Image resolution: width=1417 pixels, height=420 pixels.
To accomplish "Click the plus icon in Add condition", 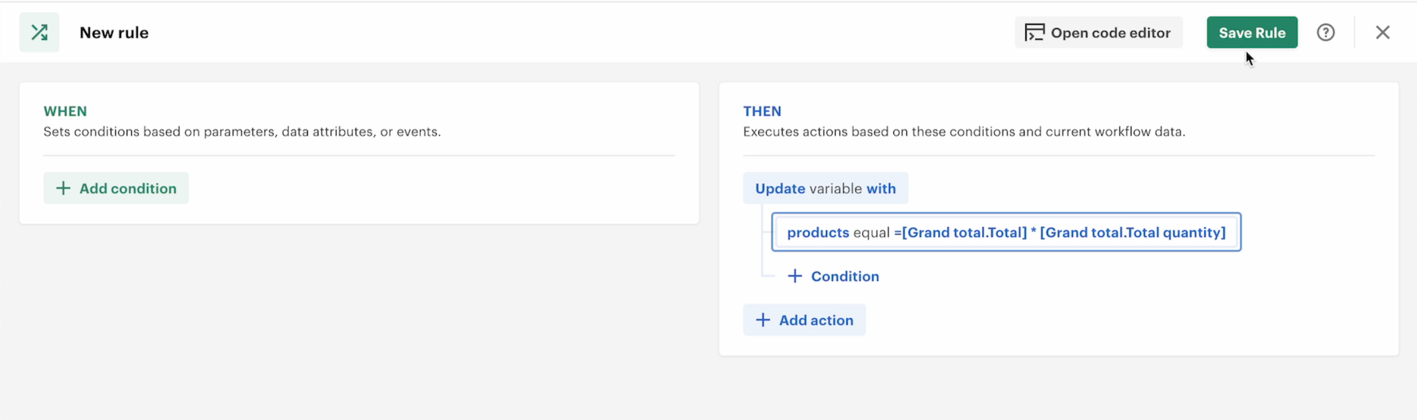I will click(63, 189).
